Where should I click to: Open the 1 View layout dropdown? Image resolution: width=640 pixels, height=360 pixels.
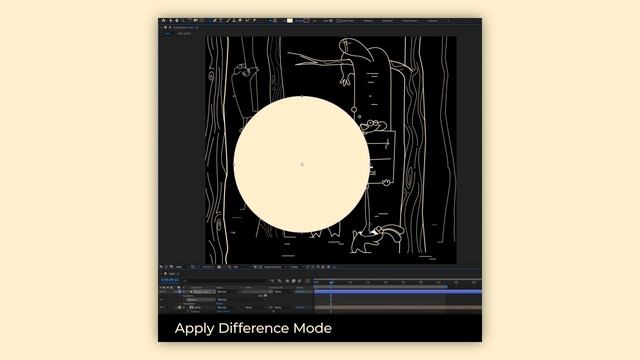tap(296, 267)
